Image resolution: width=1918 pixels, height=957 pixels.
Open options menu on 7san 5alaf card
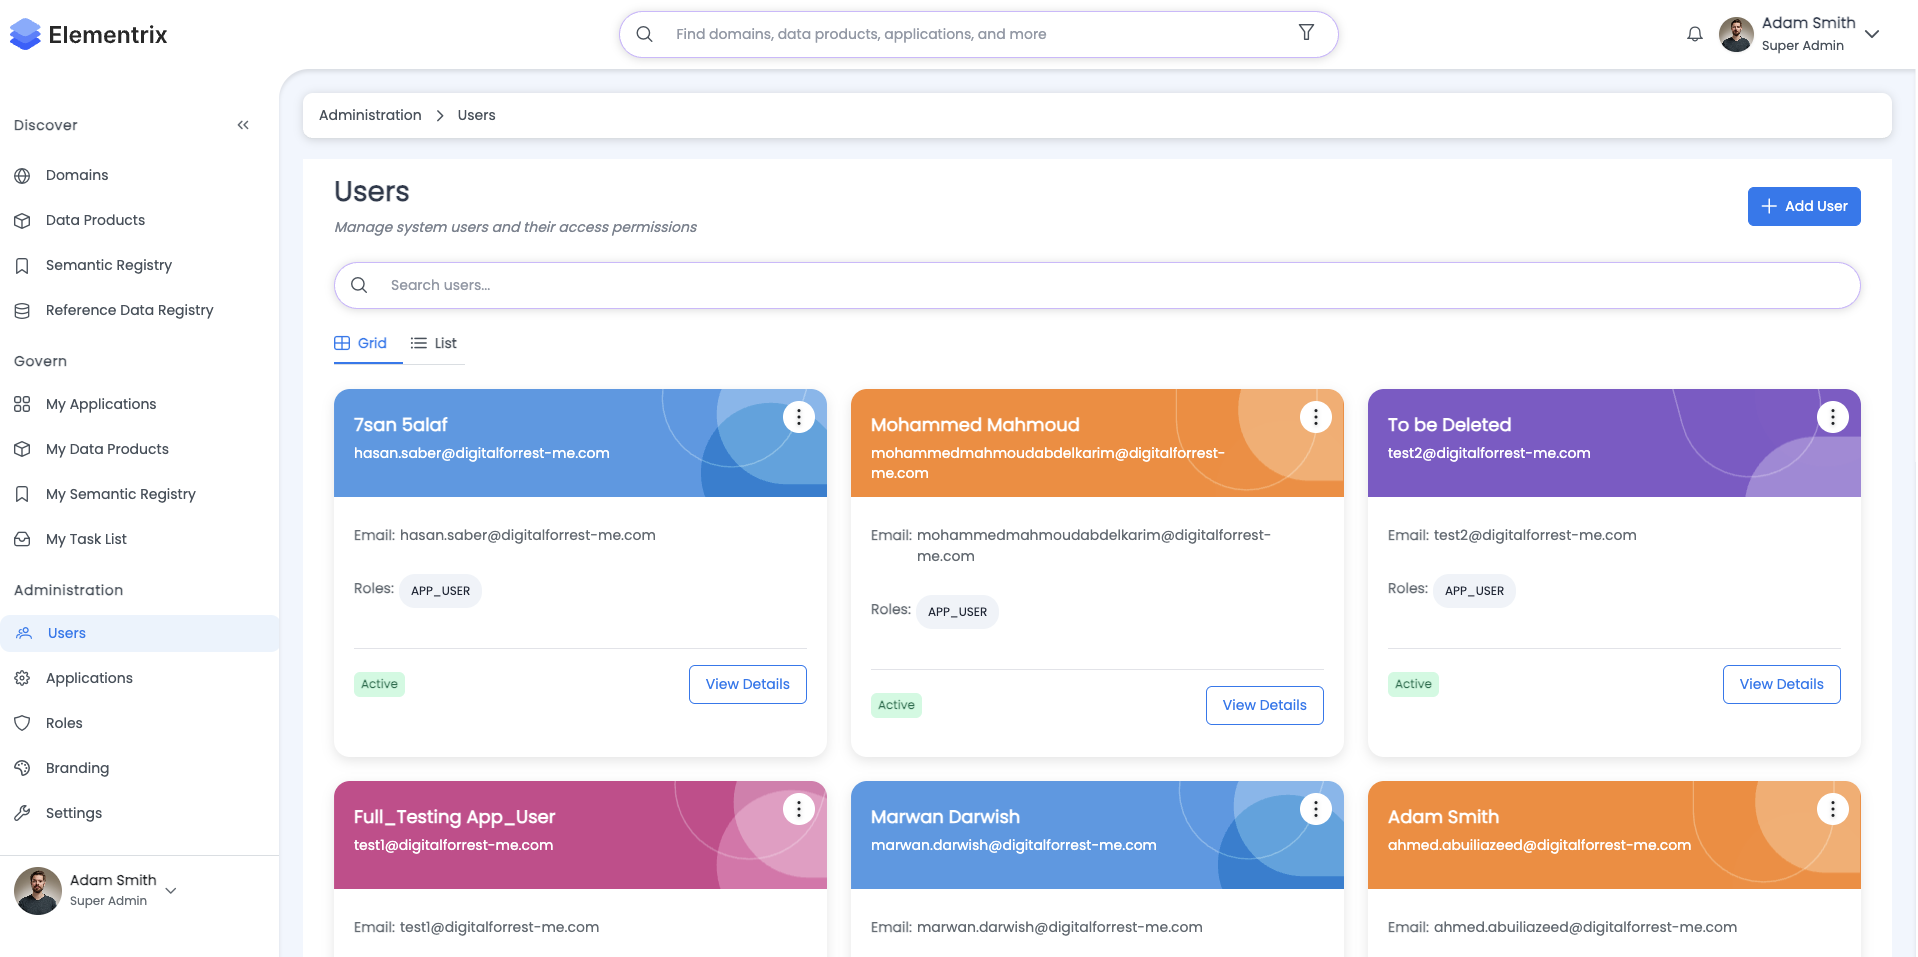pyautogui.click(x=798, y=417)
